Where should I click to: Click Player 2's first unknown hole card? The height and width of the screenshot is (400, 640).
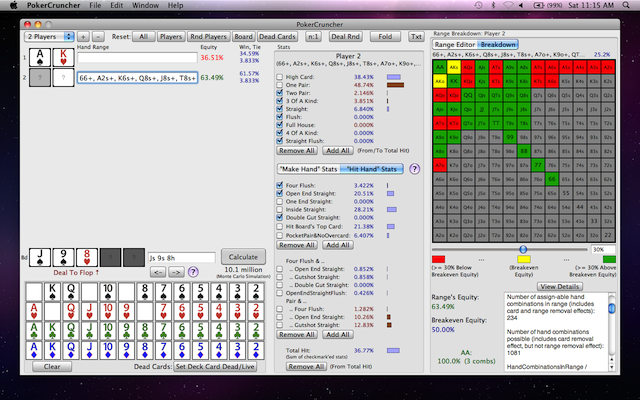click(x=40, y=78)
